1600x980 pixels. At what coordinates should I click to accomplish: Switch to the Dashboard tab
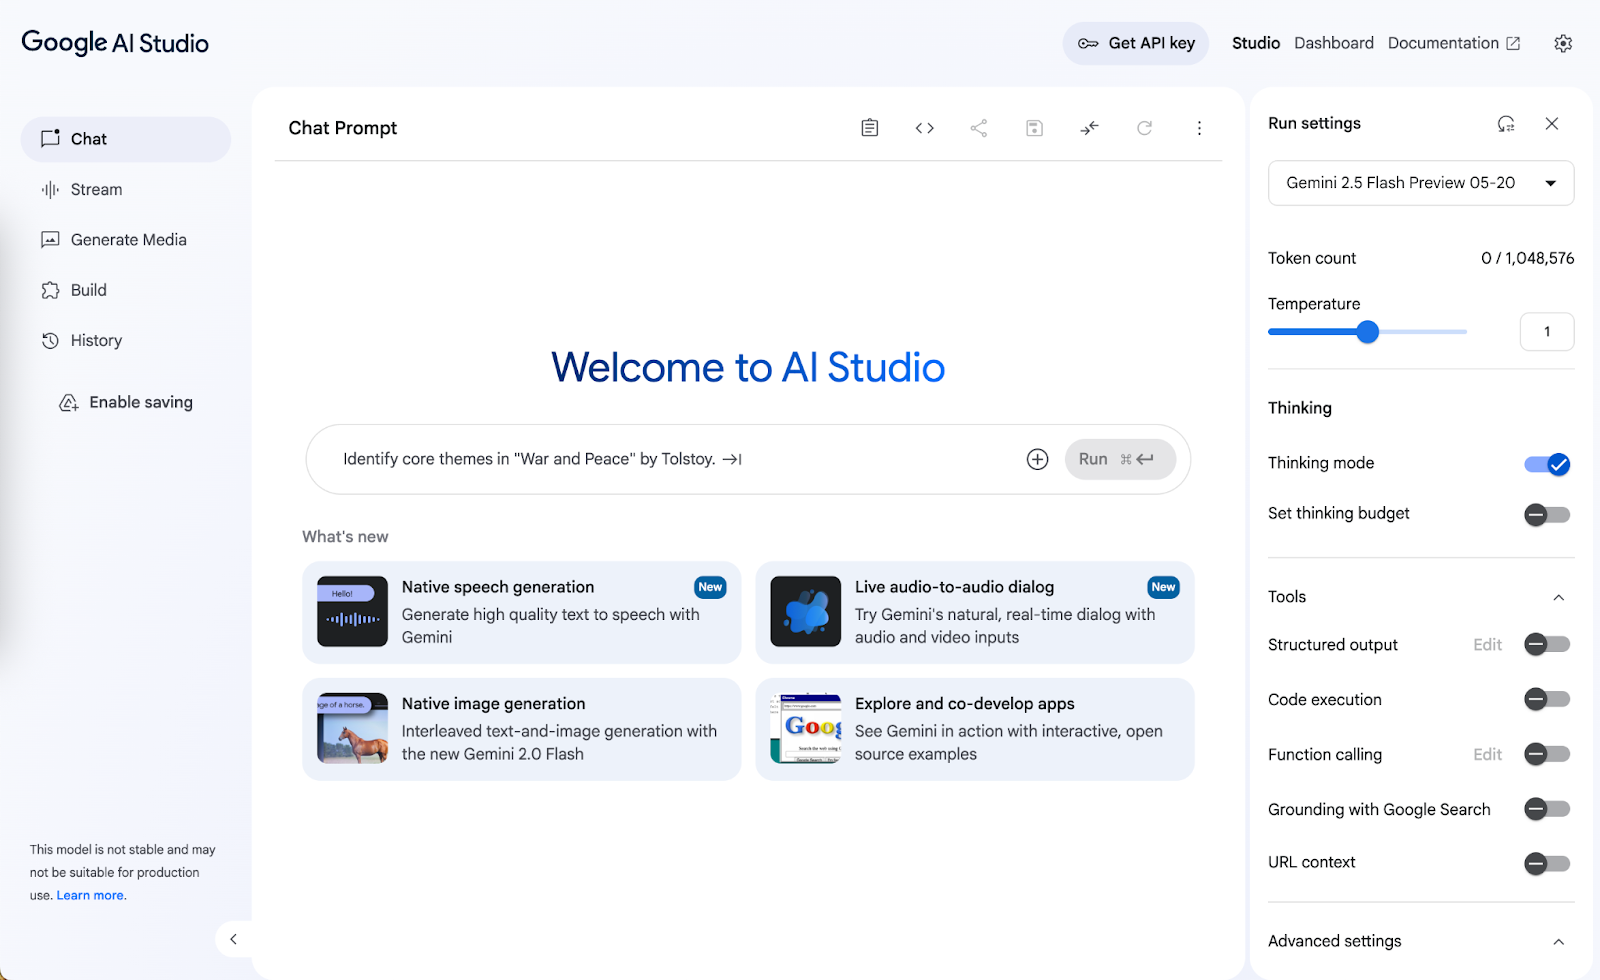click(1334, 43)
